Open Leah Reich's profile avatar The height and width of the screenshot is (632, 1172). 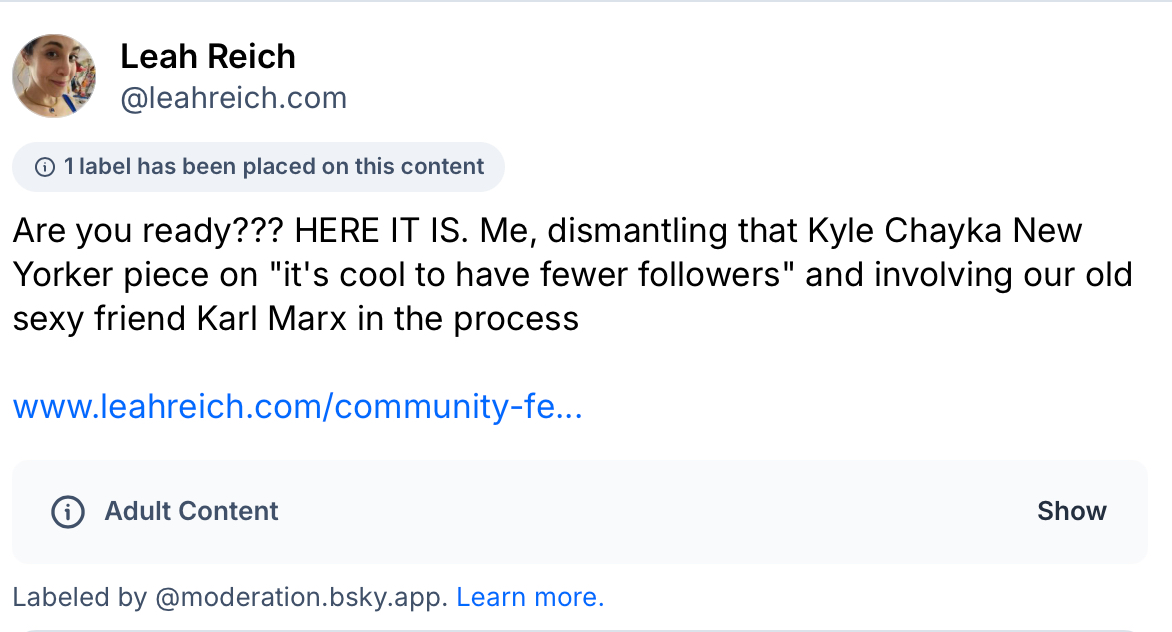(x=54, y=76)
